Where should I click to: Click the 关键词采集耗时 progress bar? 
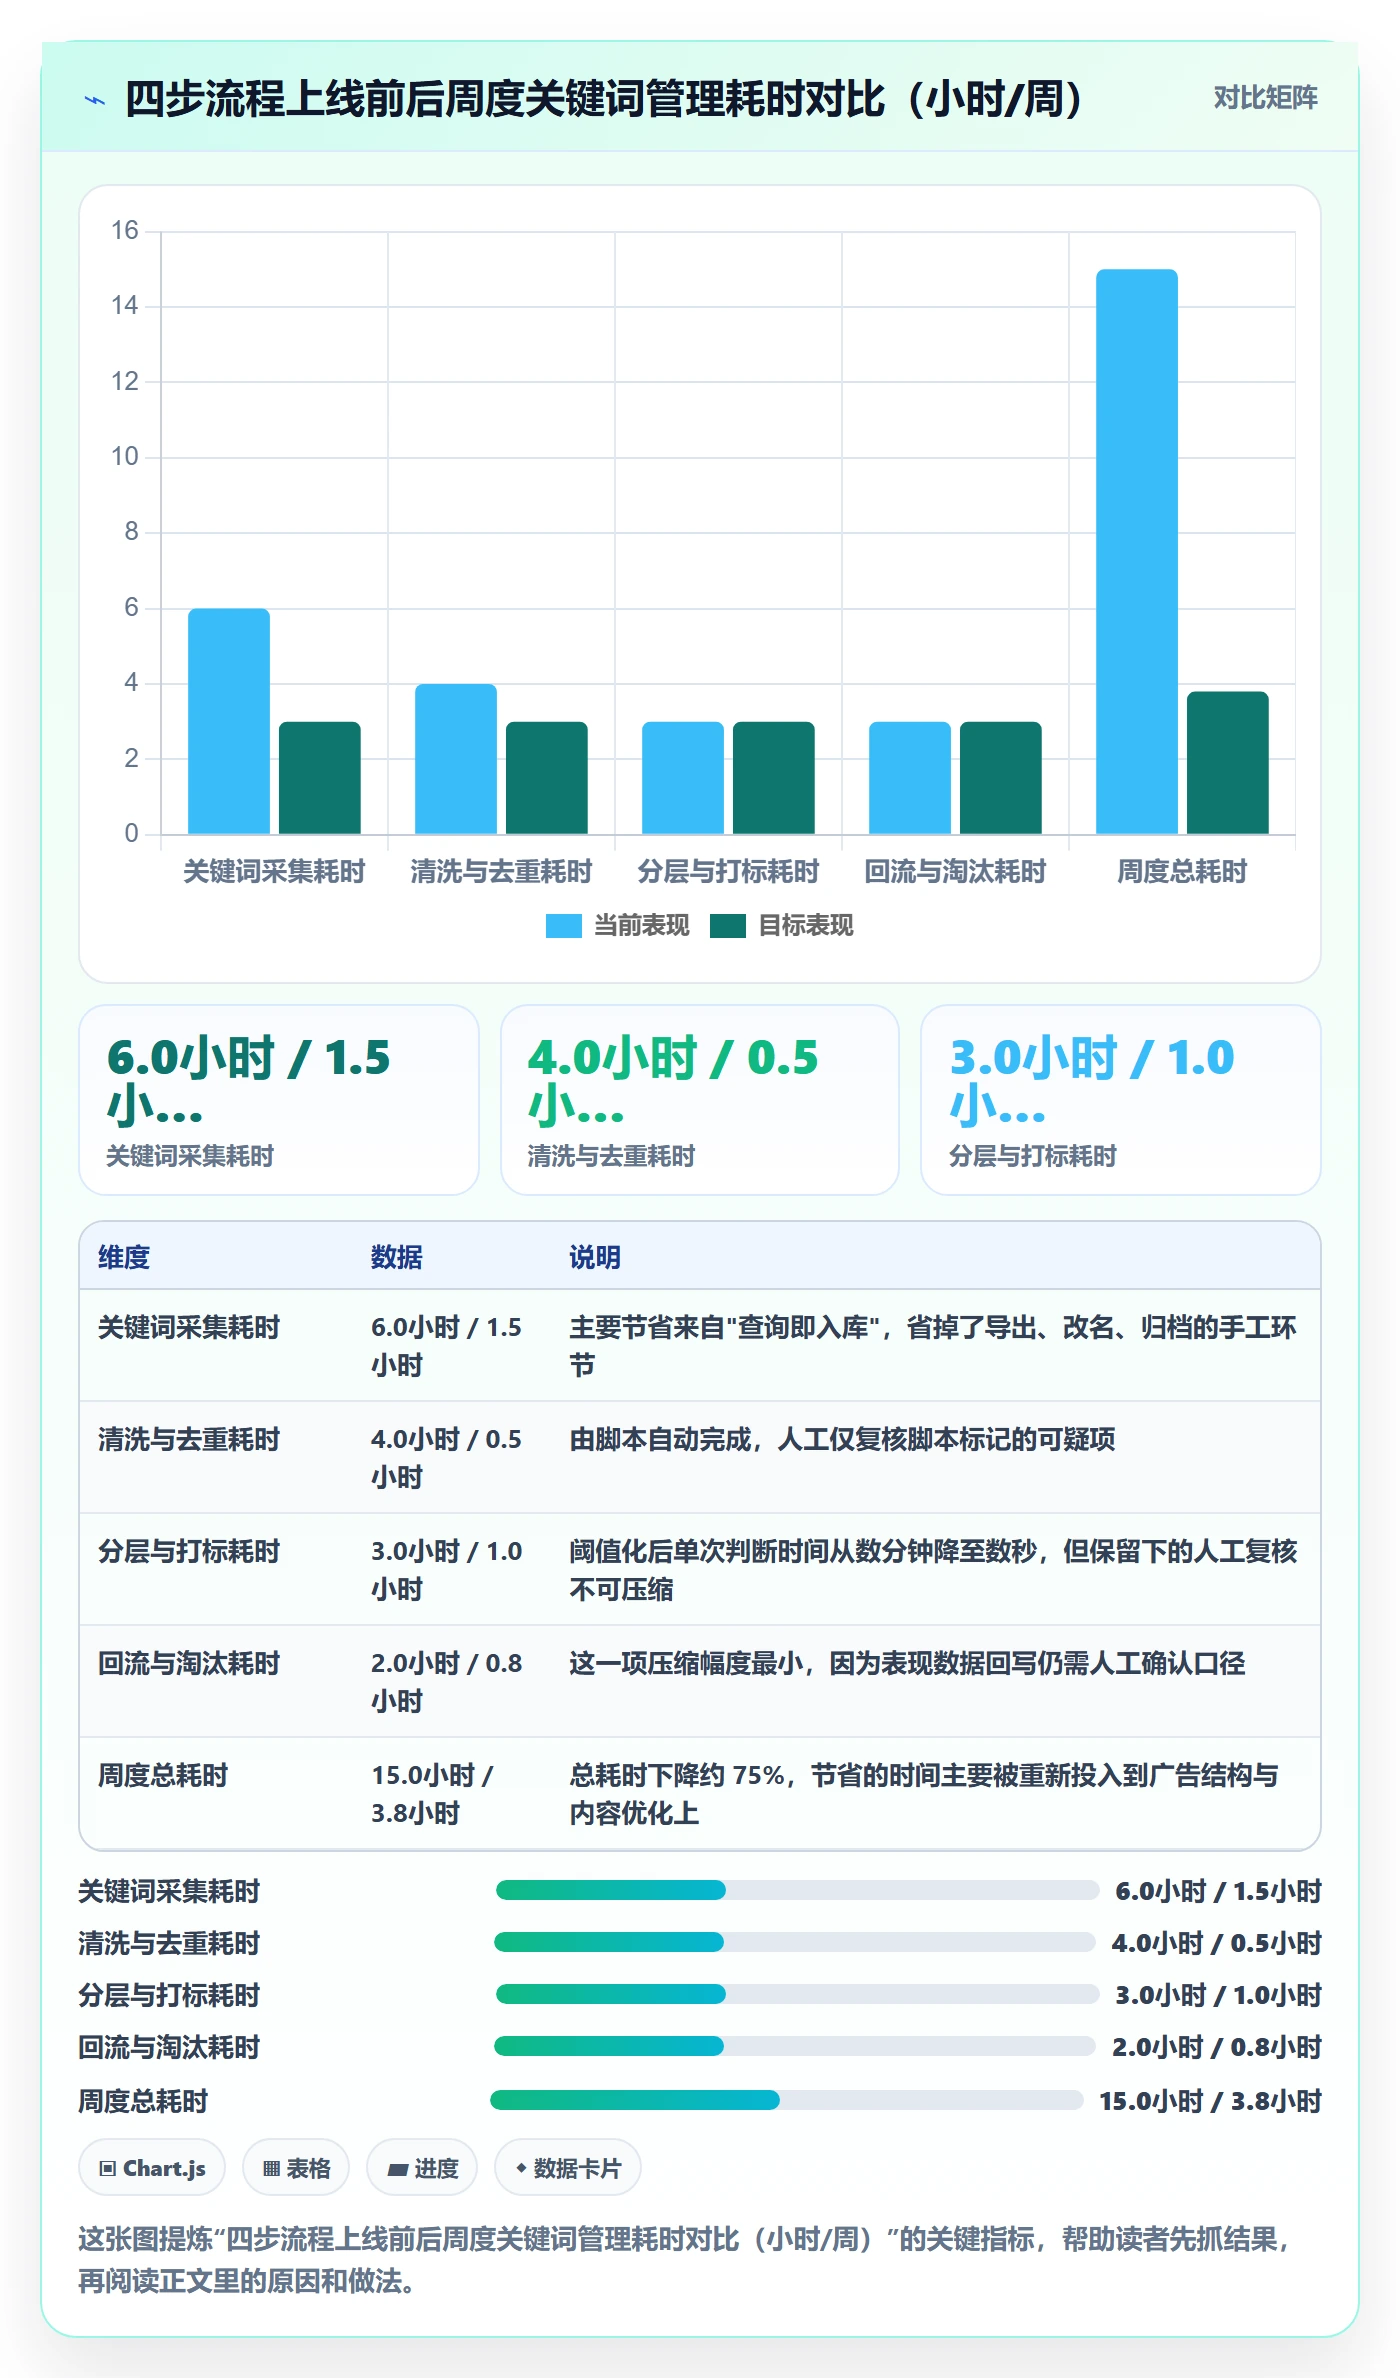click(797, 1890)
